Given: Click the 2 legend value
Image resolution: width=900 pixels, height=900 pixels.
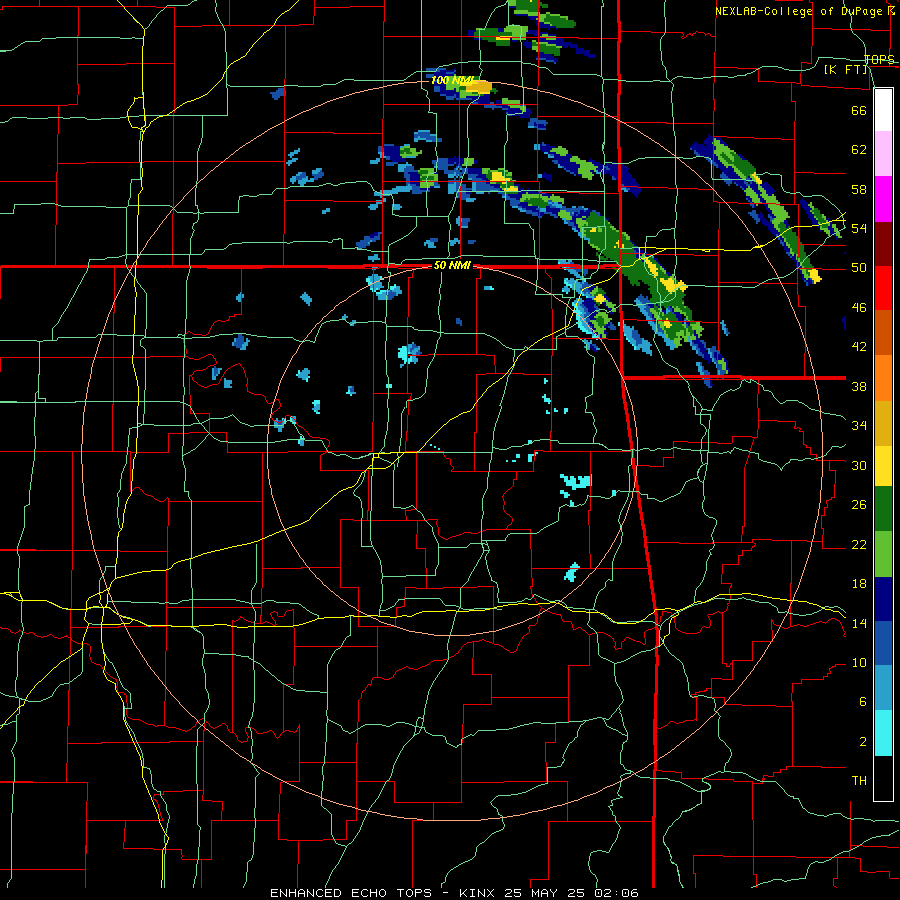Looking at the screenshot, I should 863,742.
